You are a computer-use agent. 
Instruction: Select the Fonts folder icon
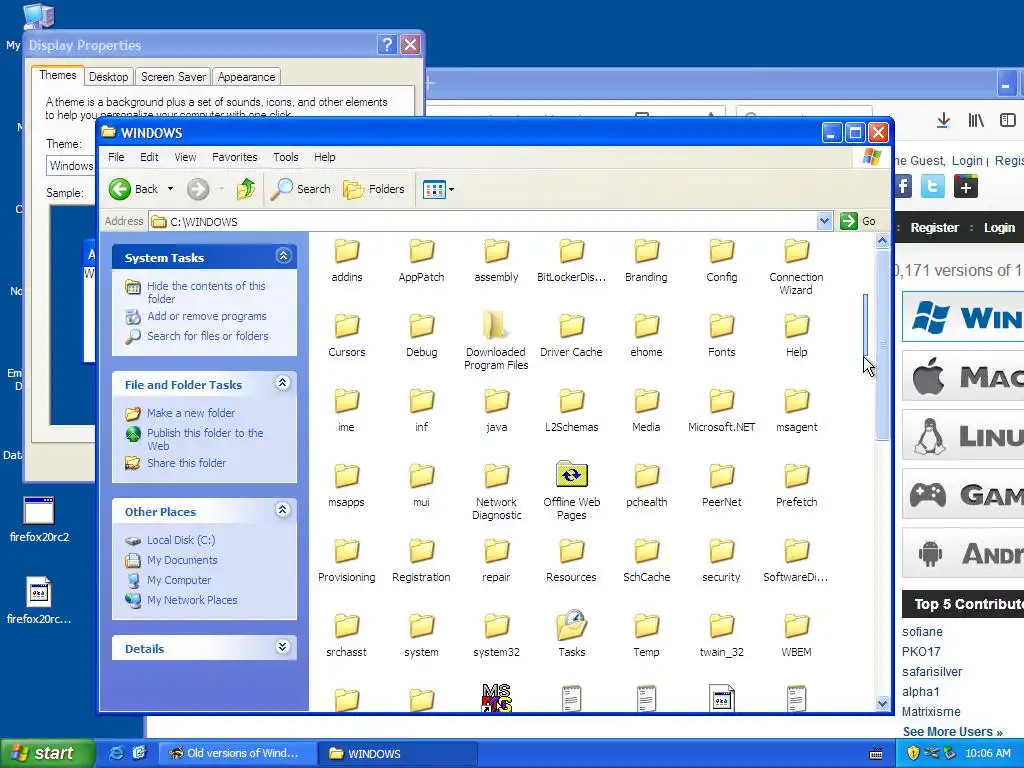(722, 325)
